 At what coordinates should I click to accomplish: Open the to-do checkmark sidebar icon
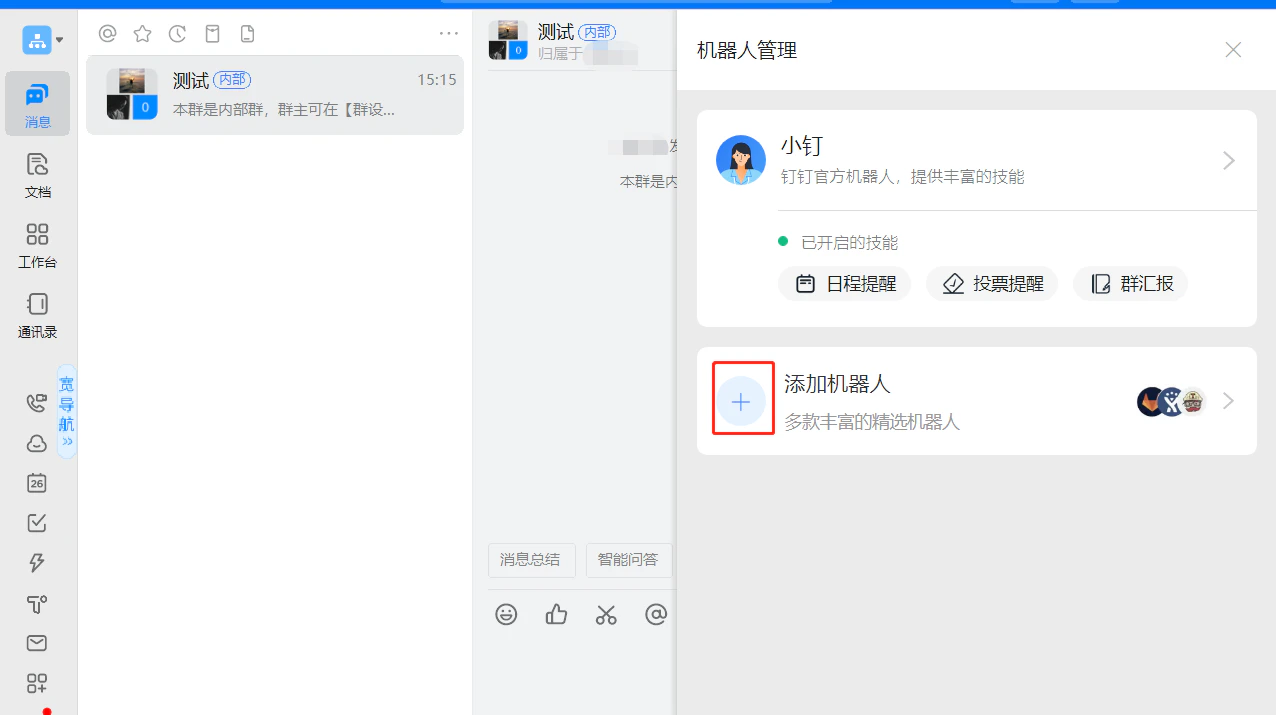[36, 523]
